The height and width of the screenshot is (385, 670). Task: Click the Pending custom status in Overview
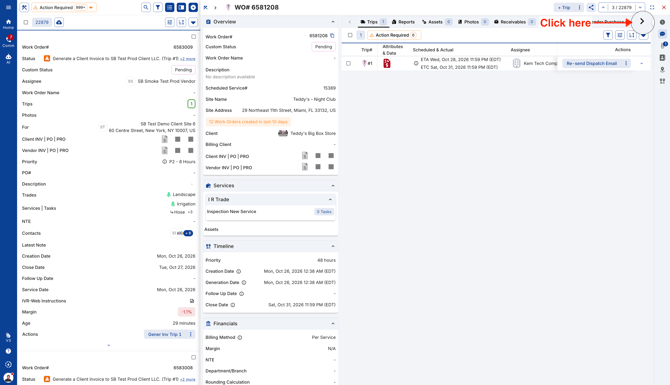[323, 47]
